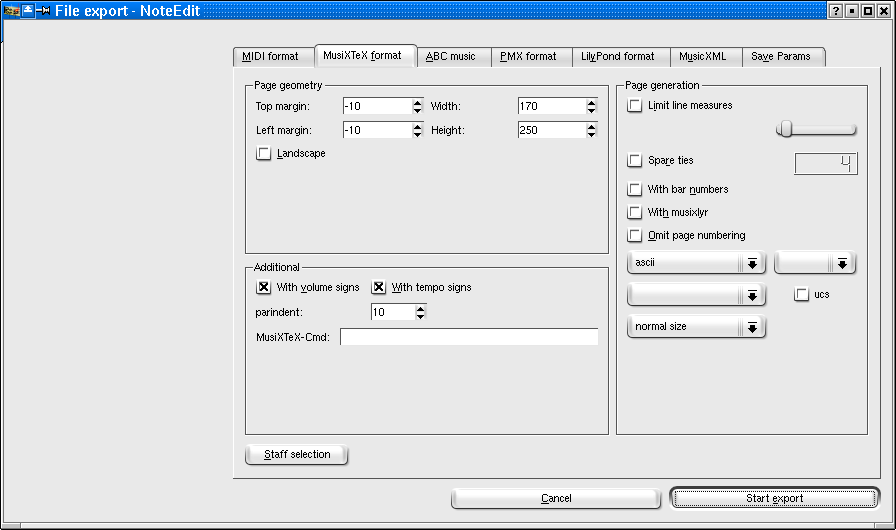Click the title bar help question-mark button
This screenshot has height=530, width=896.
(x=835, y=10)
